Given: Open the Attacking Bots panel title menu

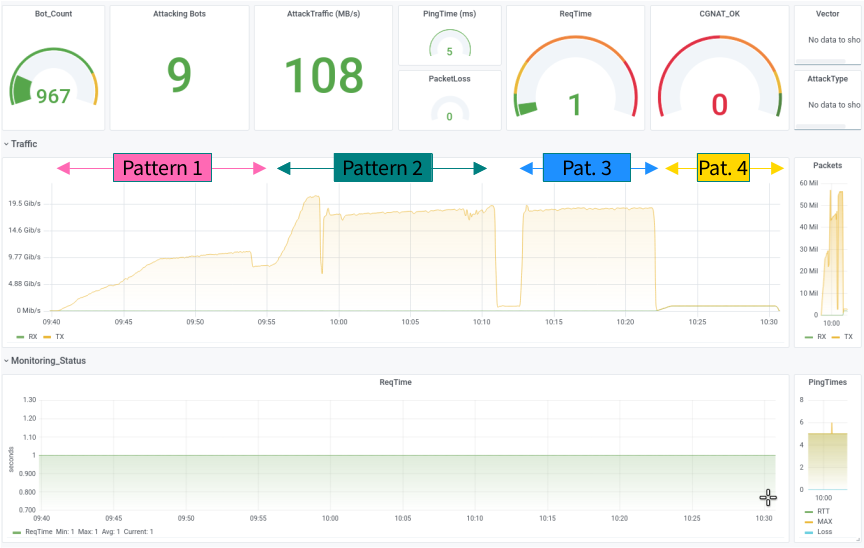Looking at the screenshot, I should [179, 14].
